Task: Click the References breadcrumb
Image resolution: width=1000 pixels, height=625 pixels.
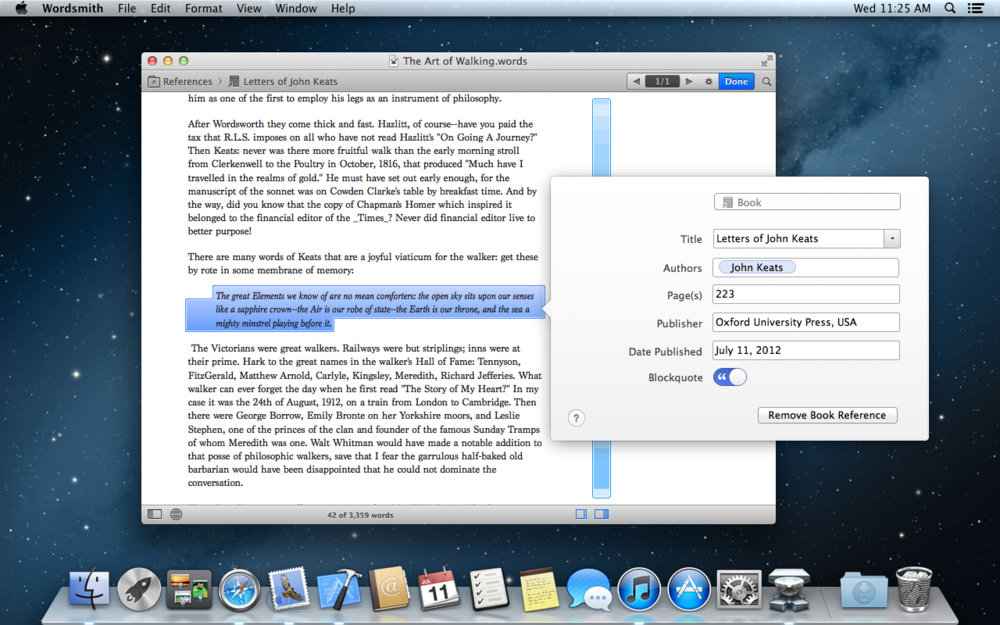Action: (180, 82)
